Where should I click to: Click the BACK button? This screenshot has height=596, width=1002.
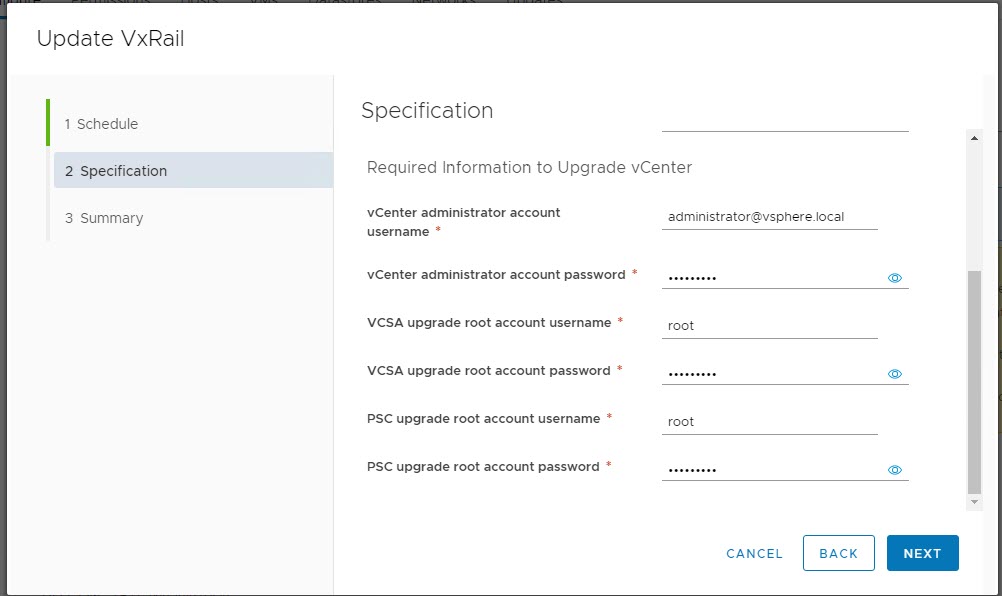tap(838, 553)
